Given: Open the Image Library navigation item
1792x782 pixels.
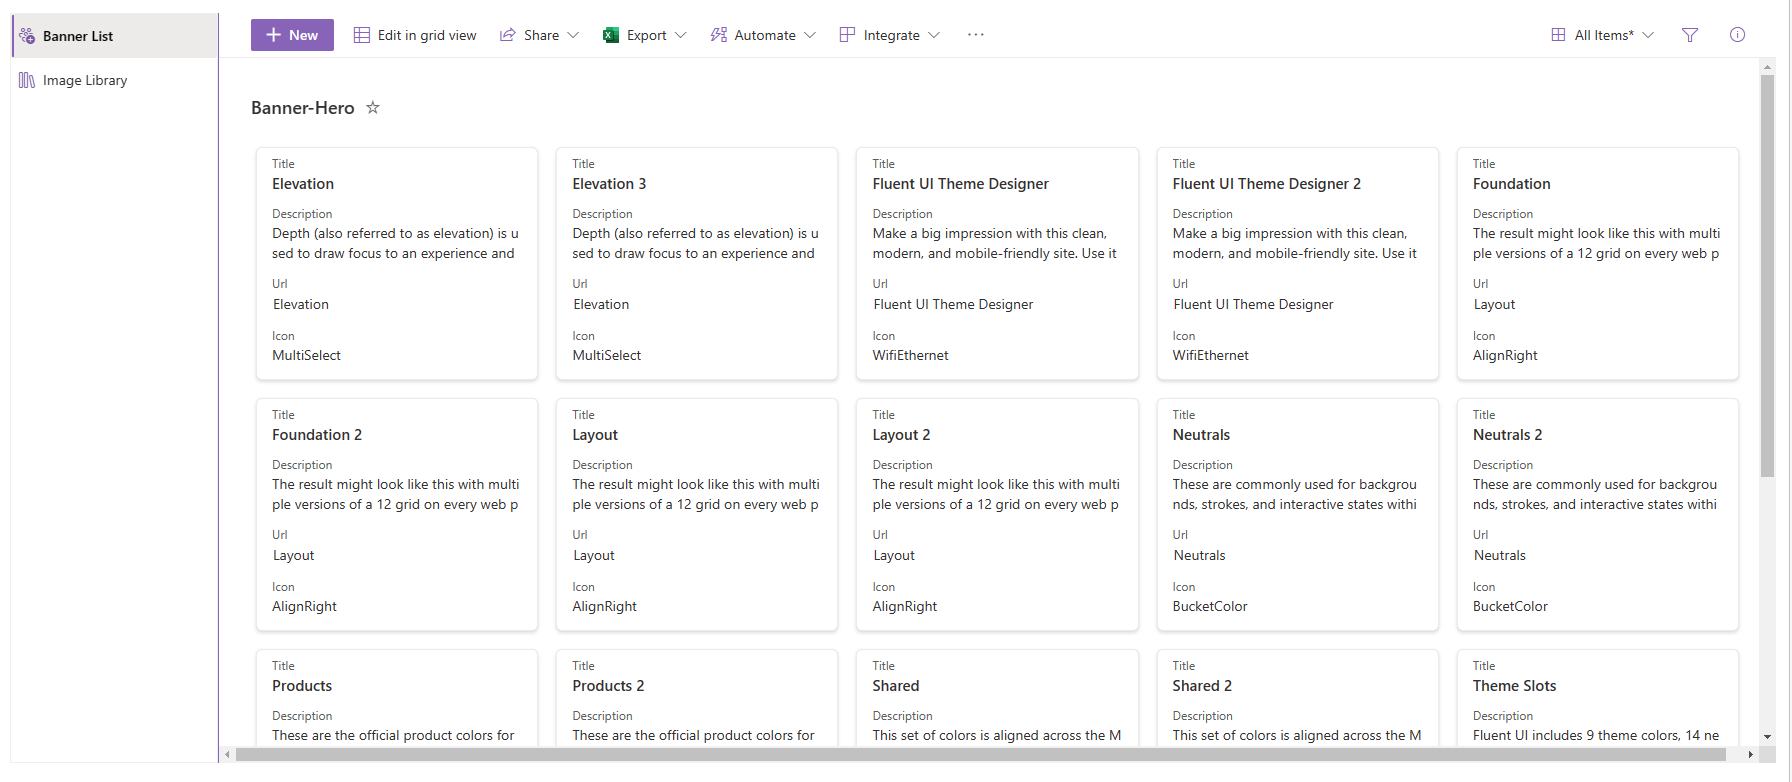Looking at the screenshot, I should 115,80.
